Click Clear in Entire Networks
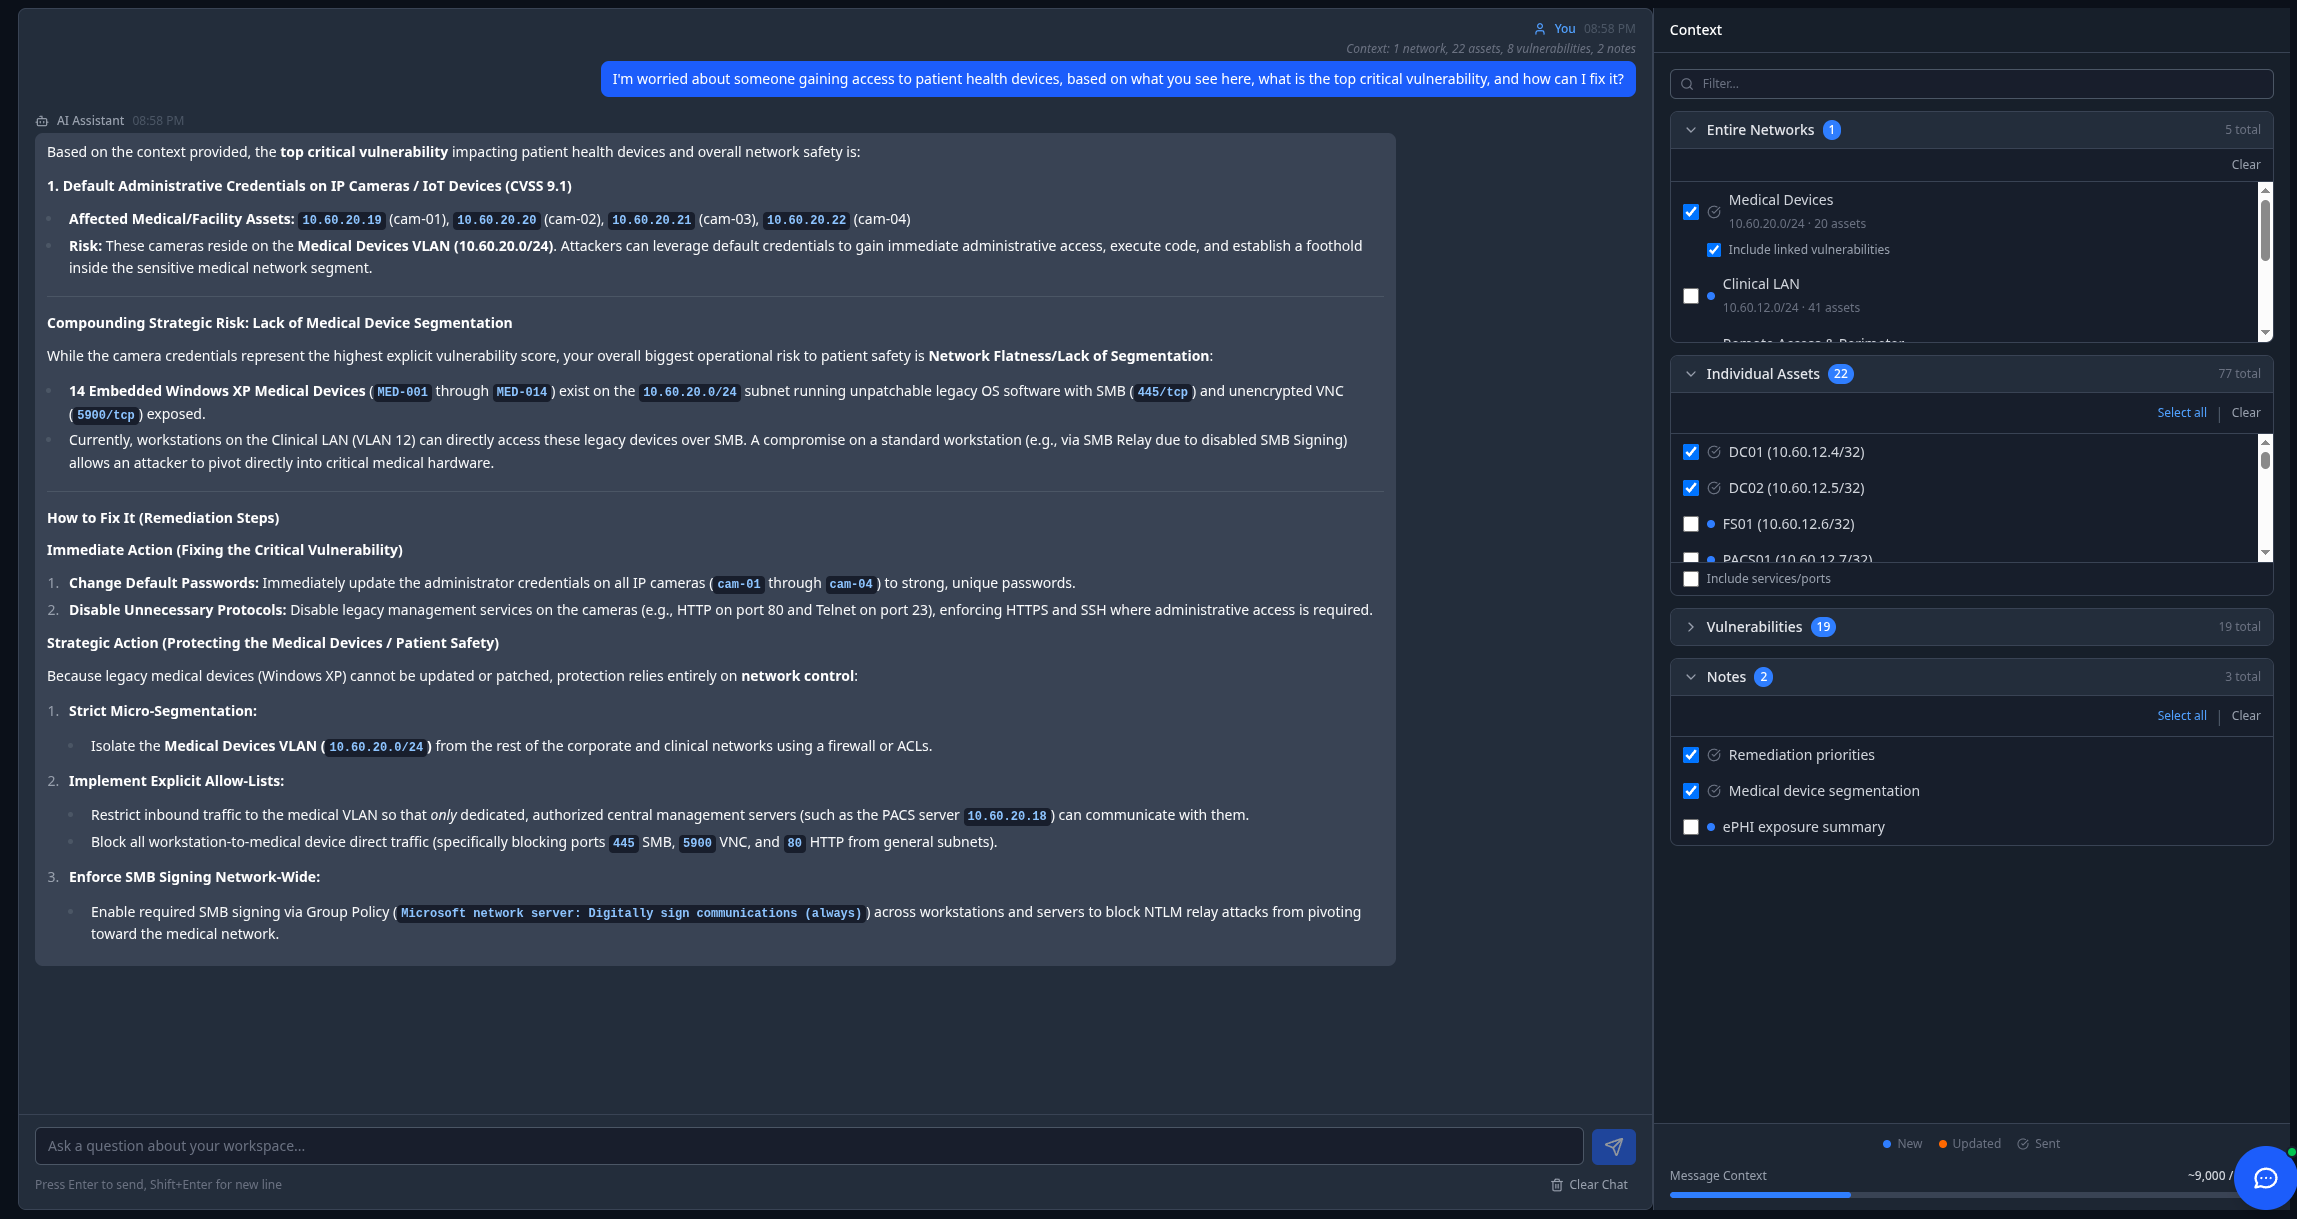 point(2245,165)
